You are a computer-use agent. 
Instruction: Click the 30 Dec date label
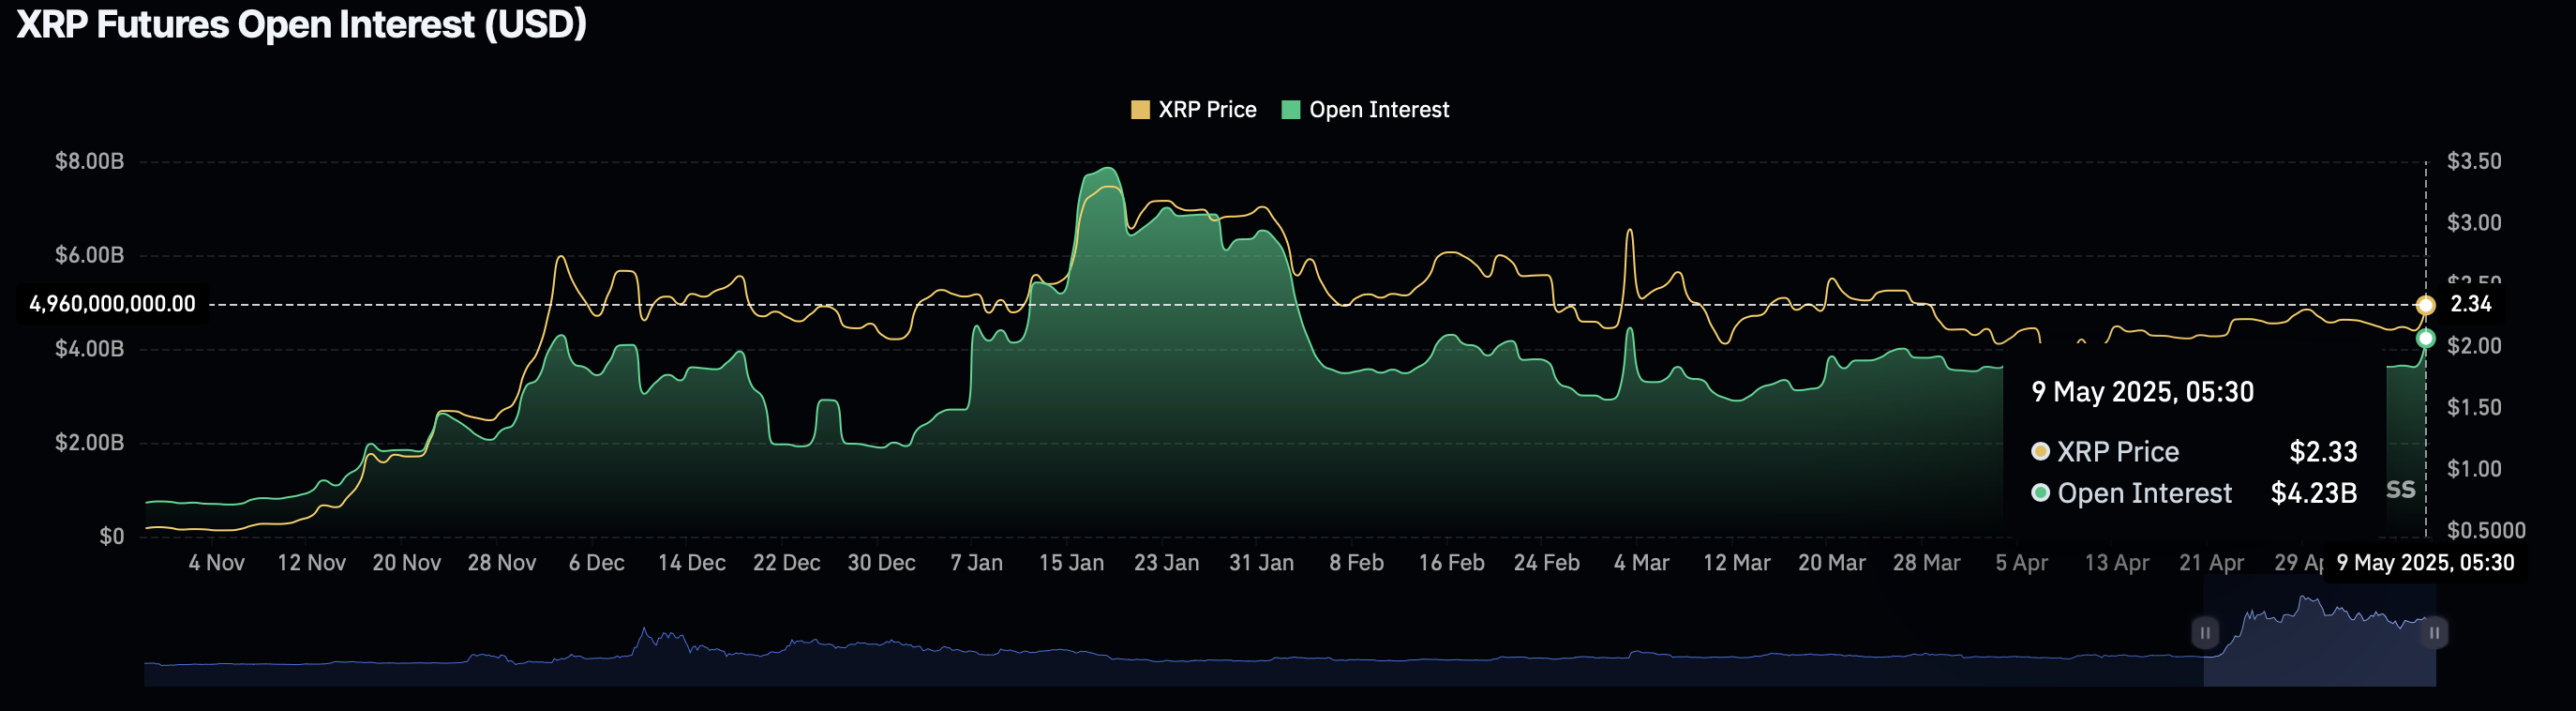(x=882, y=563)
